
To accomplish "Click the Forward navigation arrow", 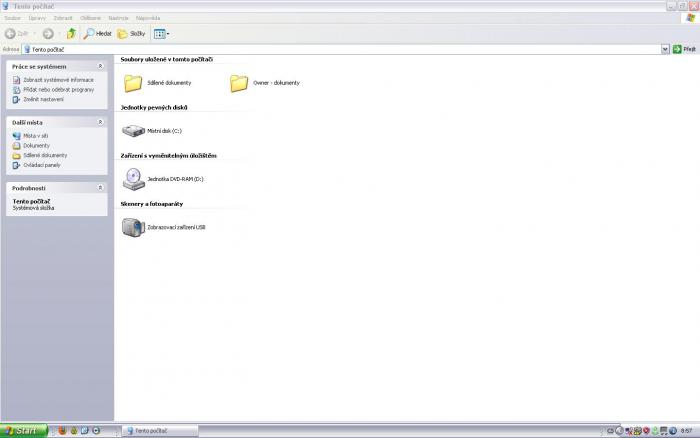I will (x=48, y=33).
